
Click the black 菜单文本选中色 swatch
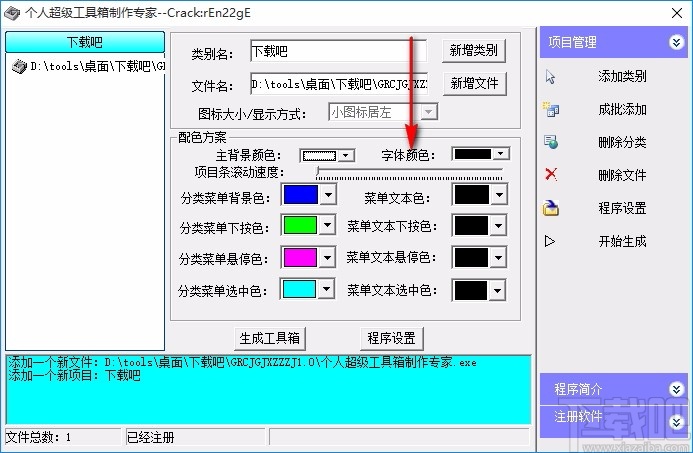471,291
